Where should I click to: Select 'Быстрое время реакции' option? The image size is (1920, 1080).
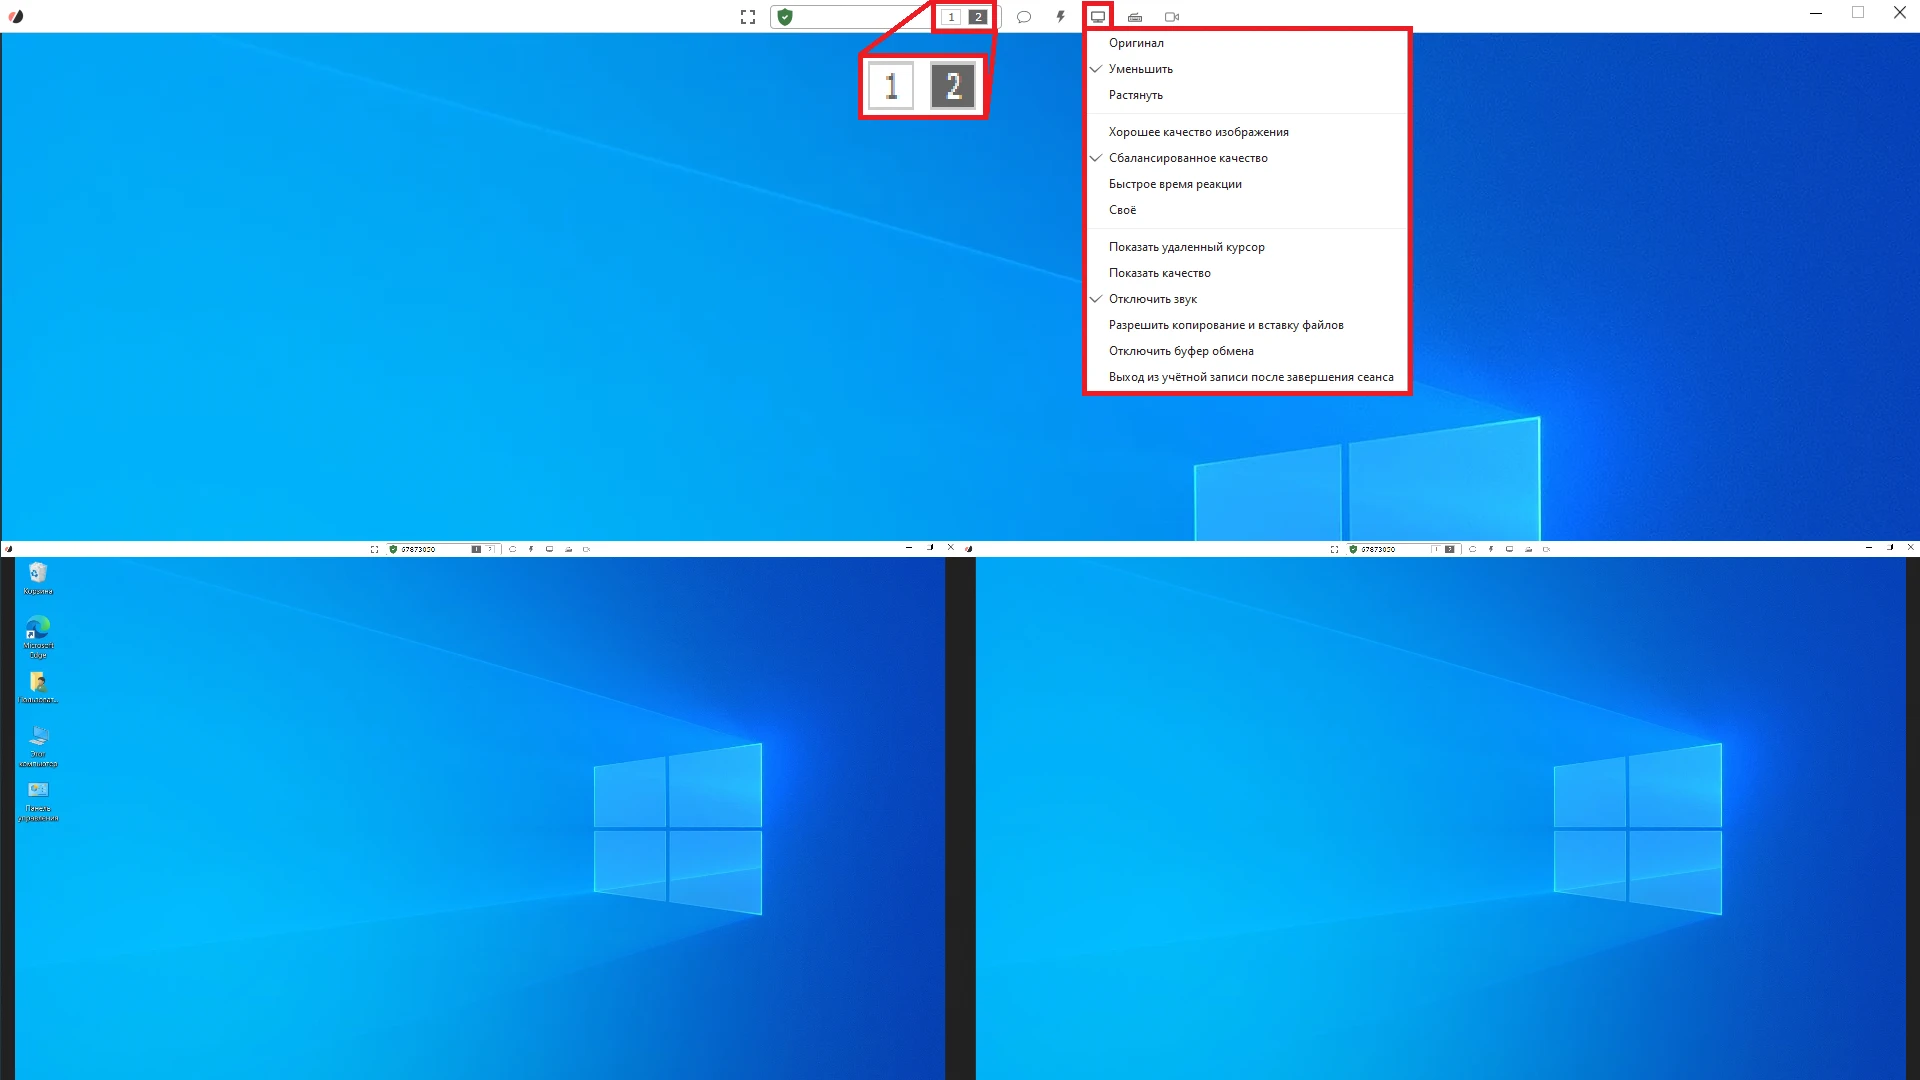pos(1175,184)
